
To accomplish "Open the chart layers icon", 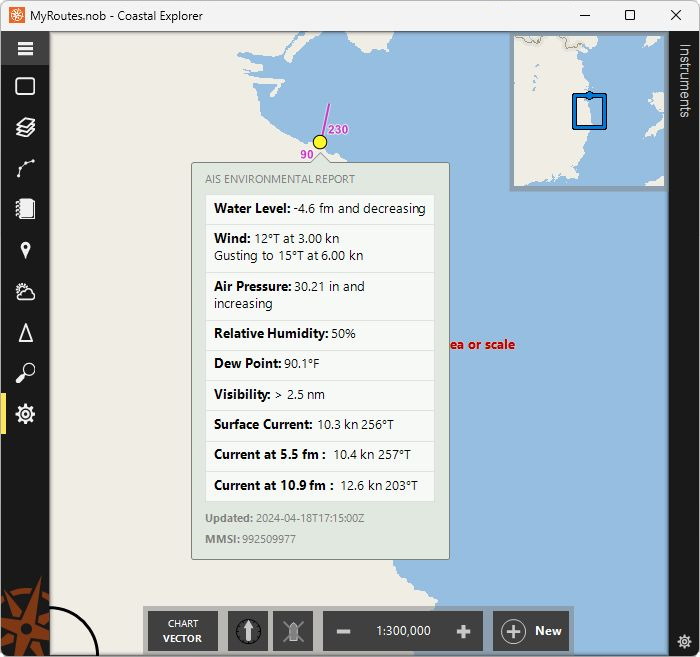I will coord(25,127).
